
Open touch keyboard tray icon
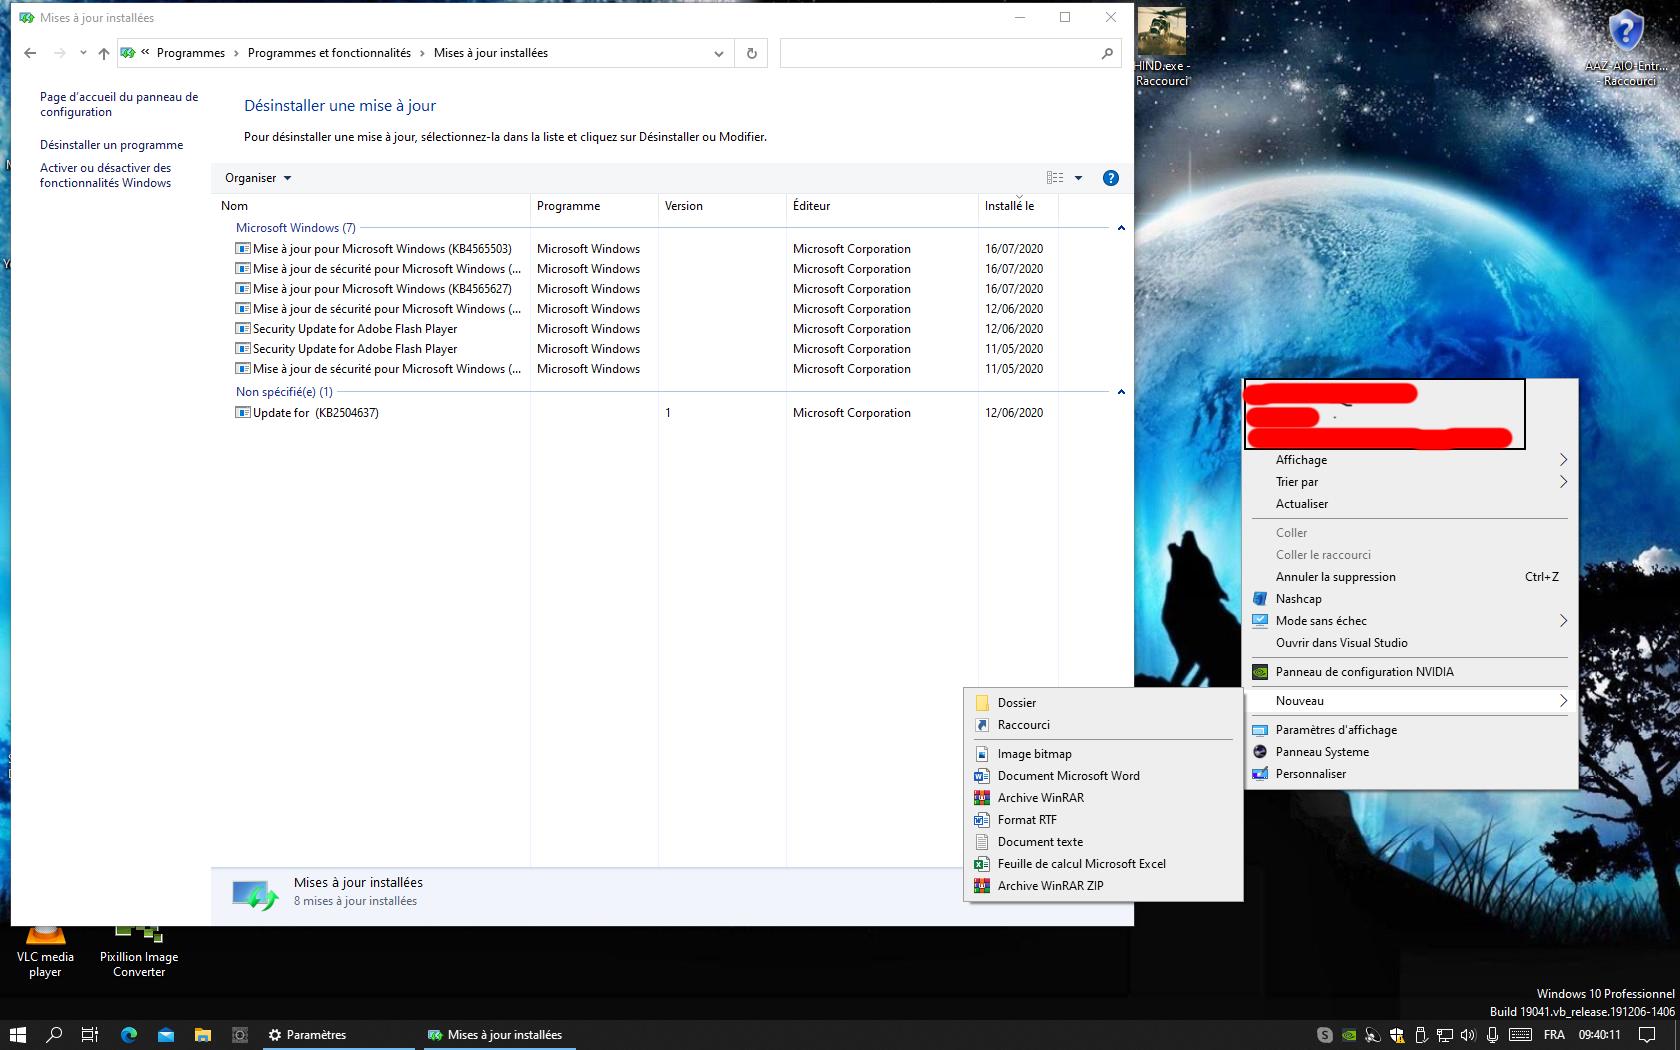click(1521, 1035)
